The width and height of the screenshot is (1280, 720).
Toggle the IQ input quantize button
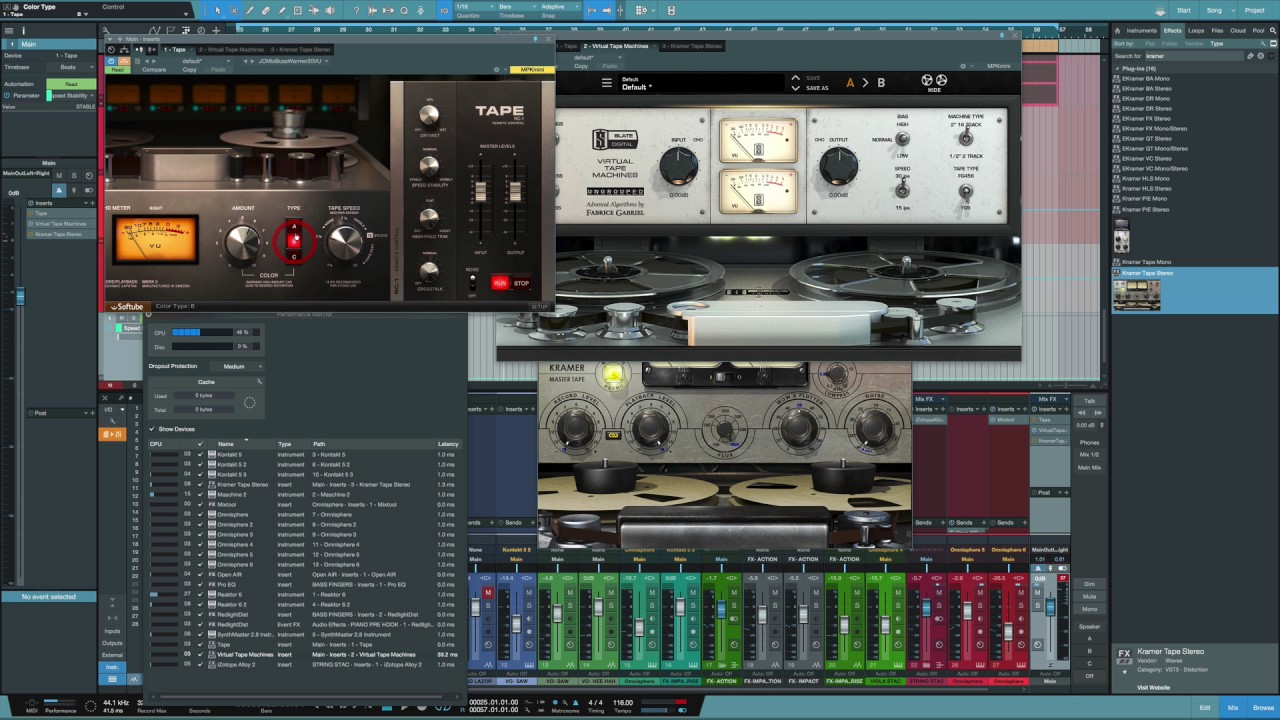click(445, 10)
